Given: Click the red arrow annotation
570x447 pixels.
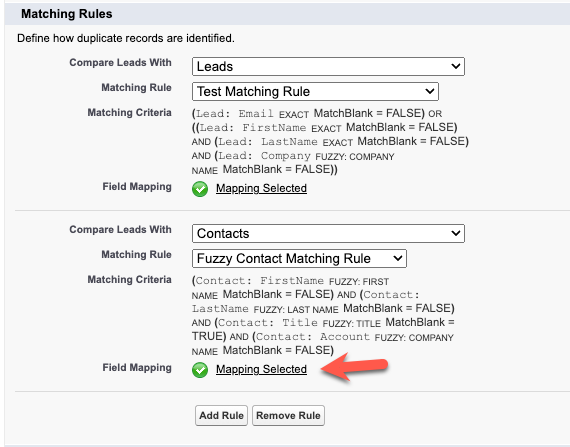Looking at the screenshot, I should [354, 367].
